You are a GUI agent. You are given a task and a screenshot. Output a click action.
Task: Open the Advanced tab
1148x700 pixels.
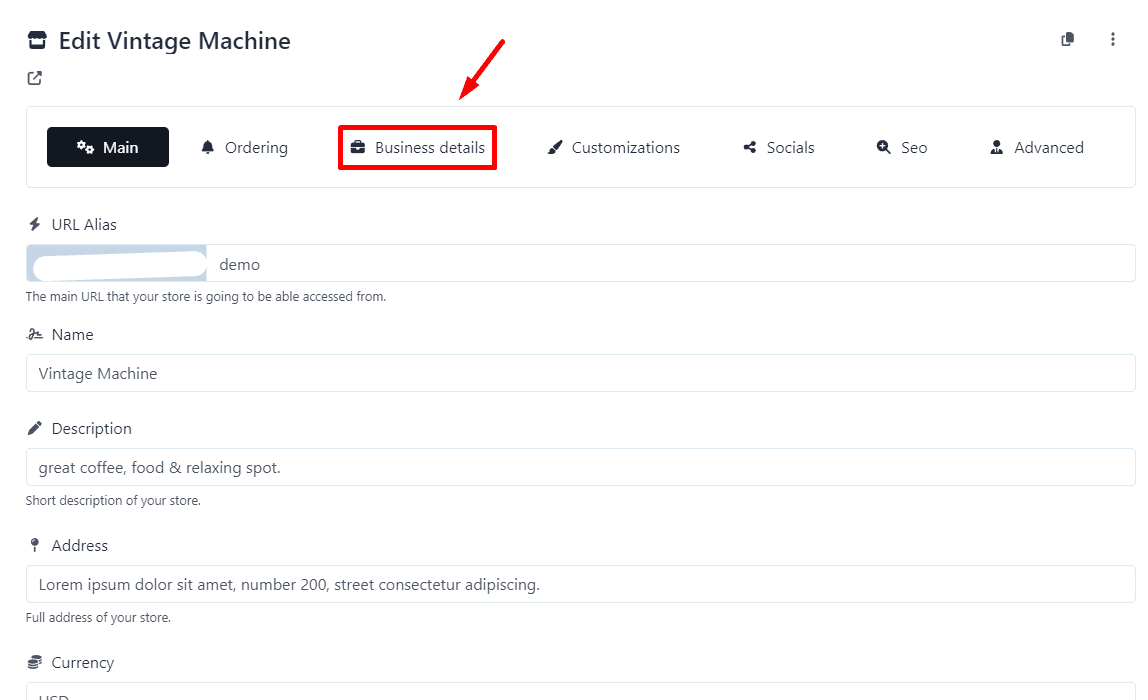(x=1037, y=147)
